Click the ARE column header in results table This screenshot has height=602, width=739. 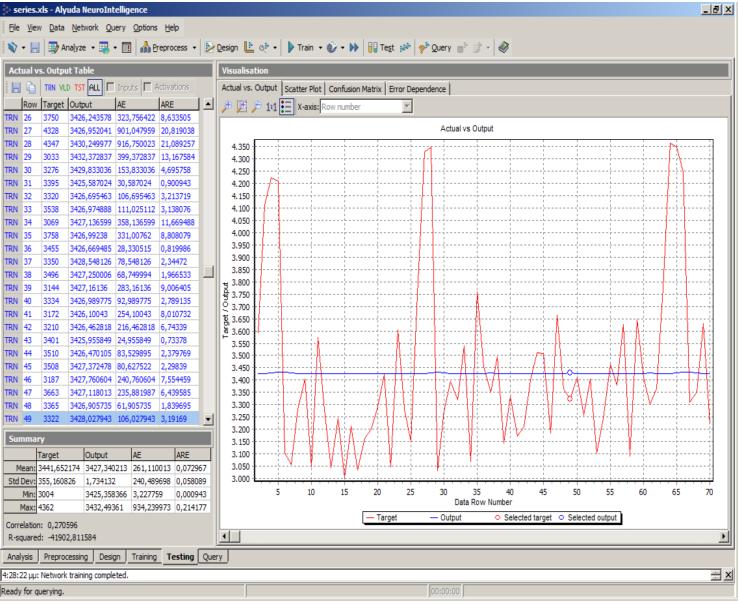coord(179,104)
